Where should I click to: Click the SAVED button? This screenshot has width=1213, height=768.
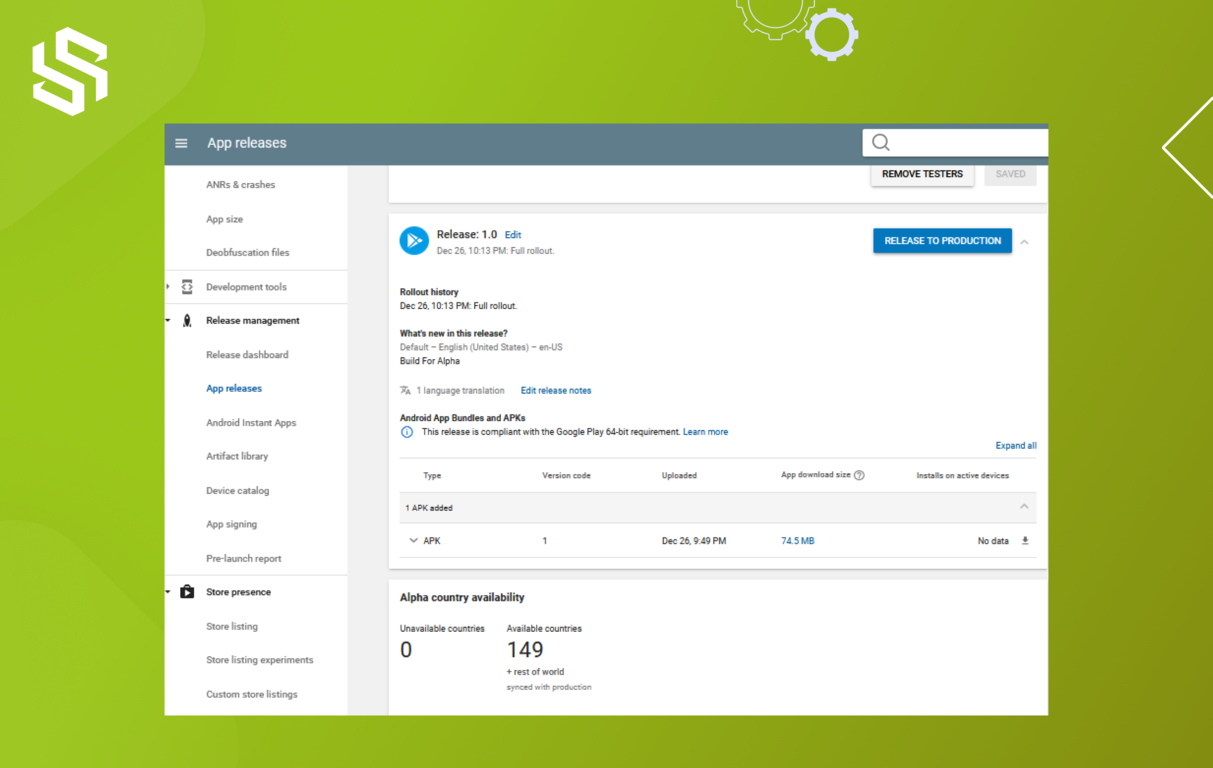[1010, 174]
